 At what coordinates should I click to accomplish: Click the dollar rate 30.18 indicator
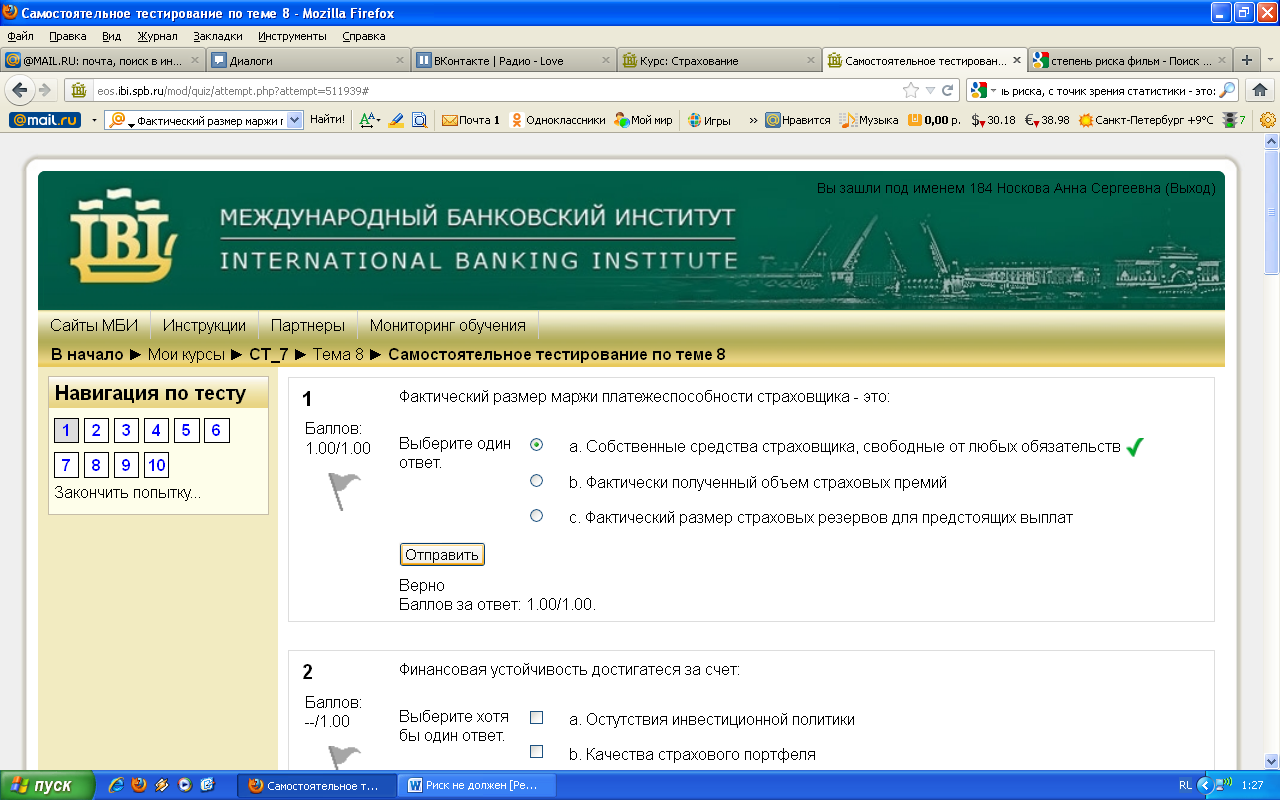tap(993, 120)
